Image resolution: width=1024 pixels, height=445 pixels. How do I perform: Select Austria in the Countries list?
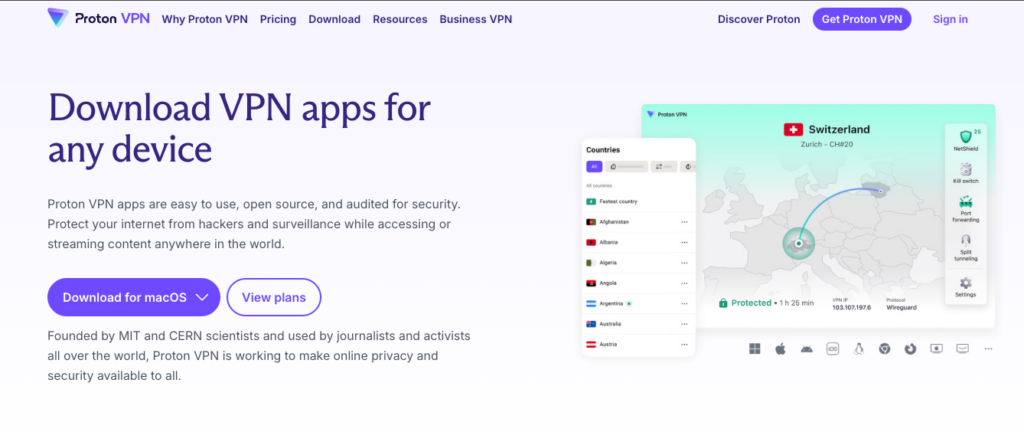point(637,344)
